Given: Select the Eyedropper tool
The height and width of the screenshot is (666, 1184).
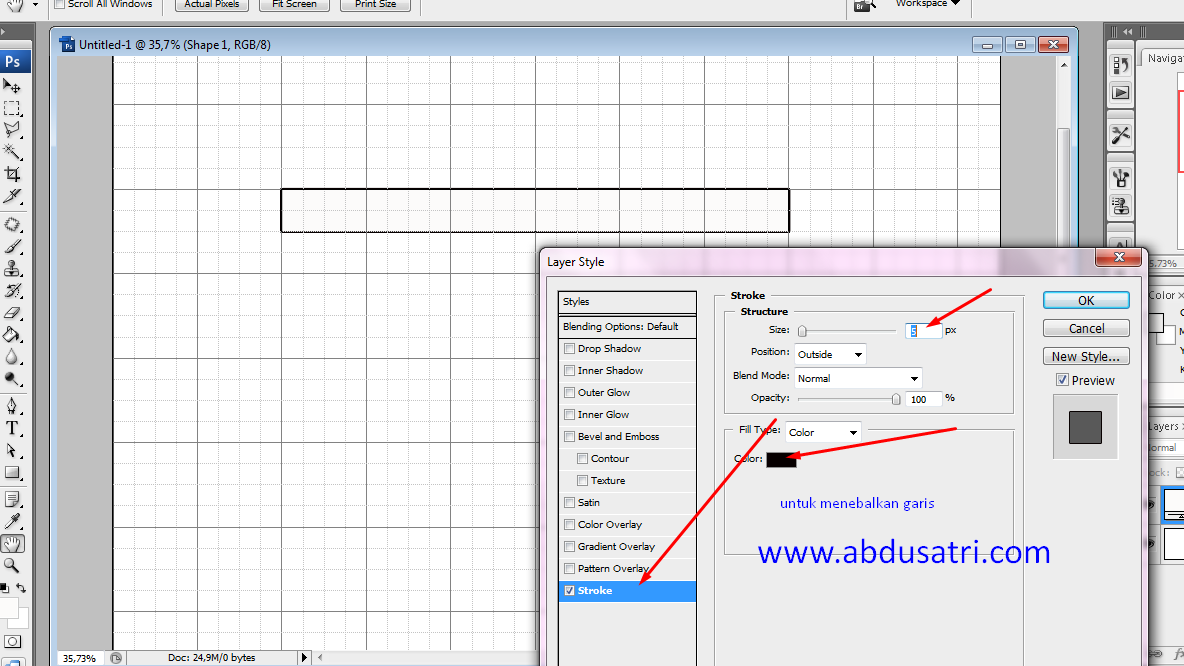Looking at the screenshot, I should pyautogui.click(x=12, y=522).
